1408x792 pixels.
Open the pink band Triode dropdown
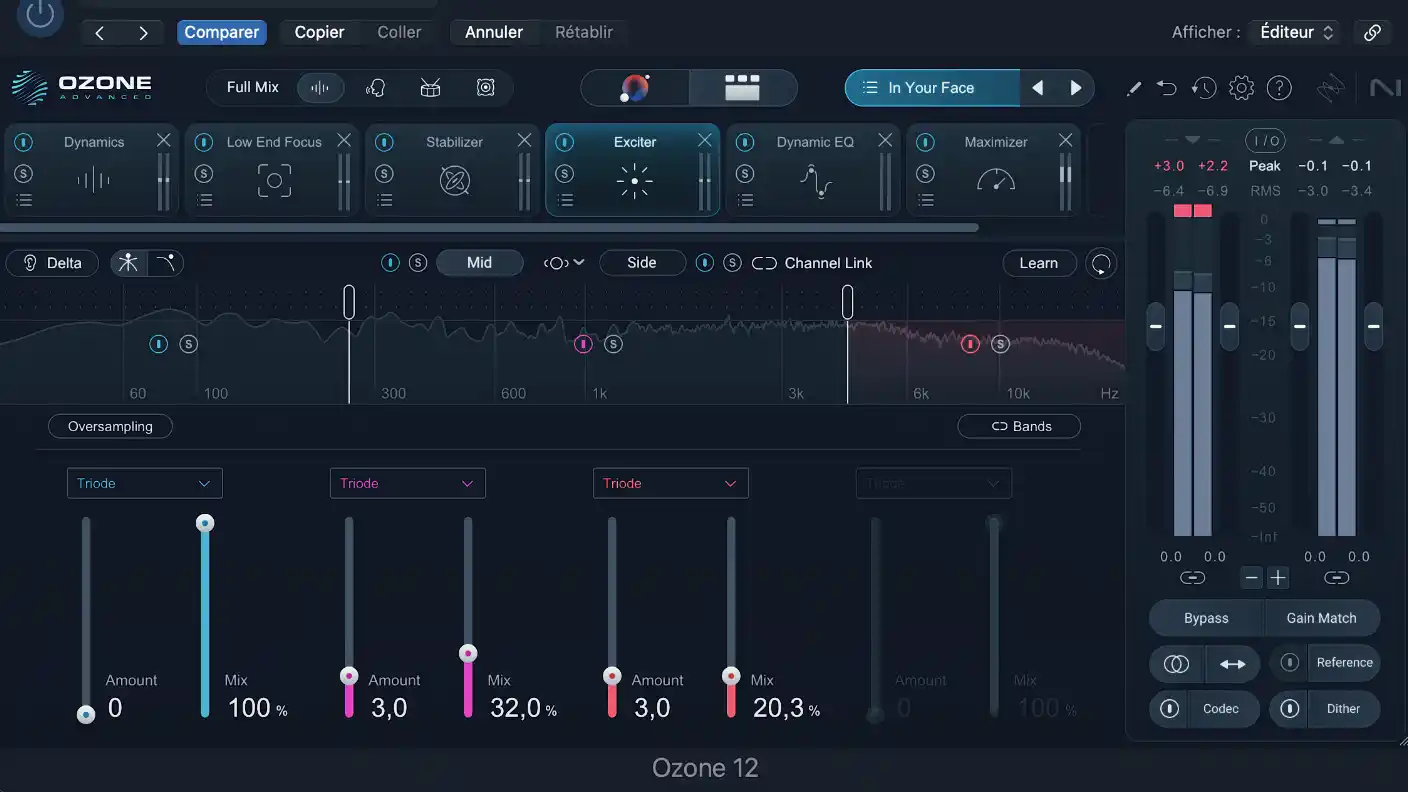[407, 483]
